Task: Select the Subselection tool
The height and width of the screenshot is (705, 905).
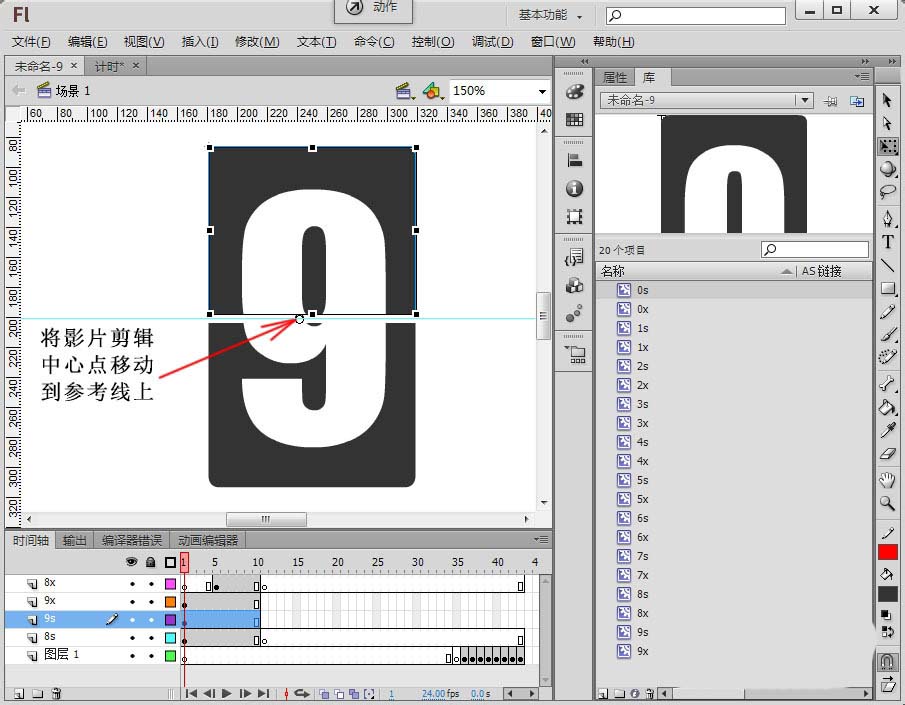Action: pyautogui.click(x=887, y=123)
